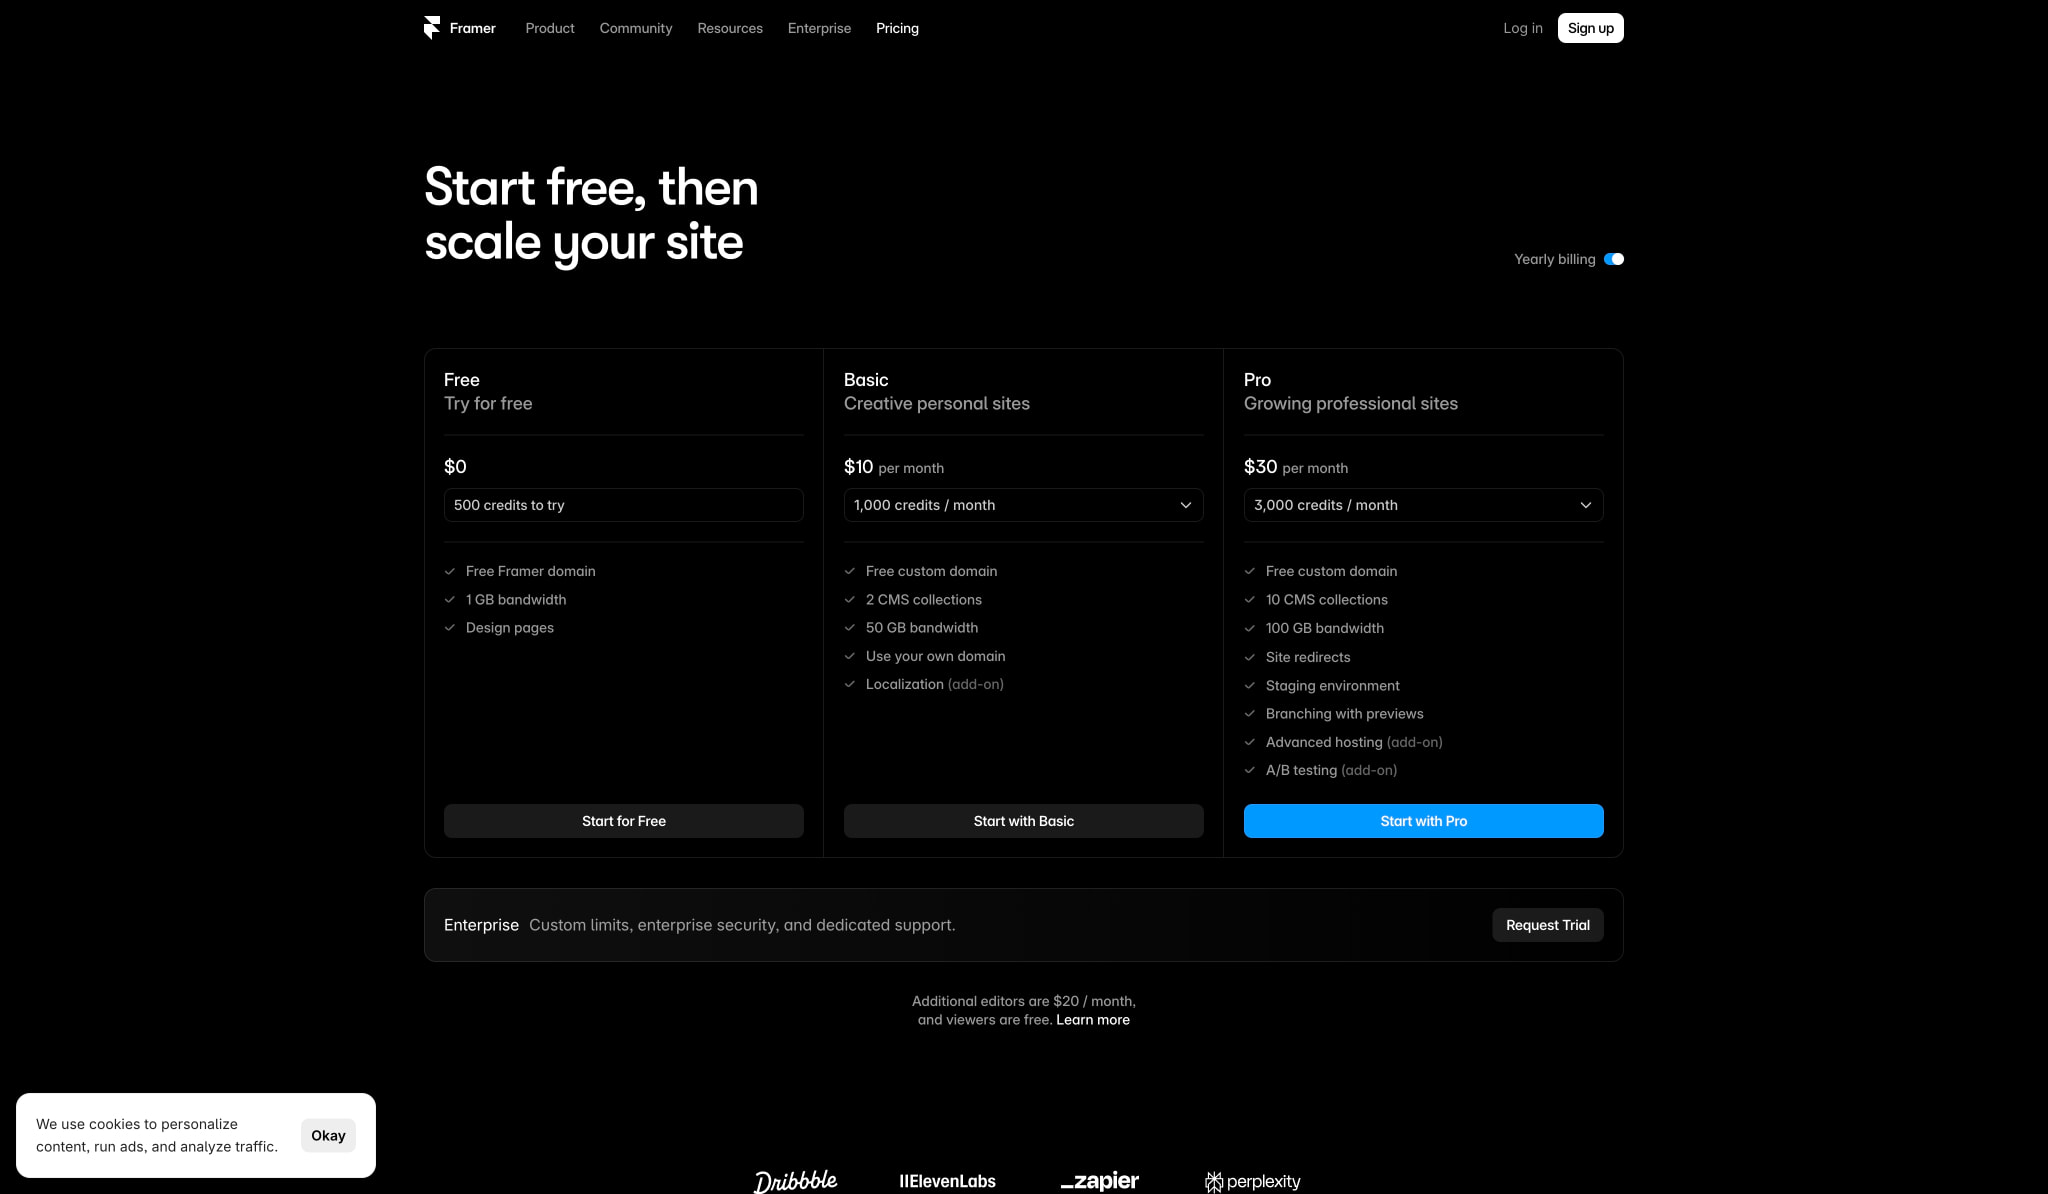Click the "Try for free" subtitle
Viewport: 2048px width, 1194px height.
(488, 403)
